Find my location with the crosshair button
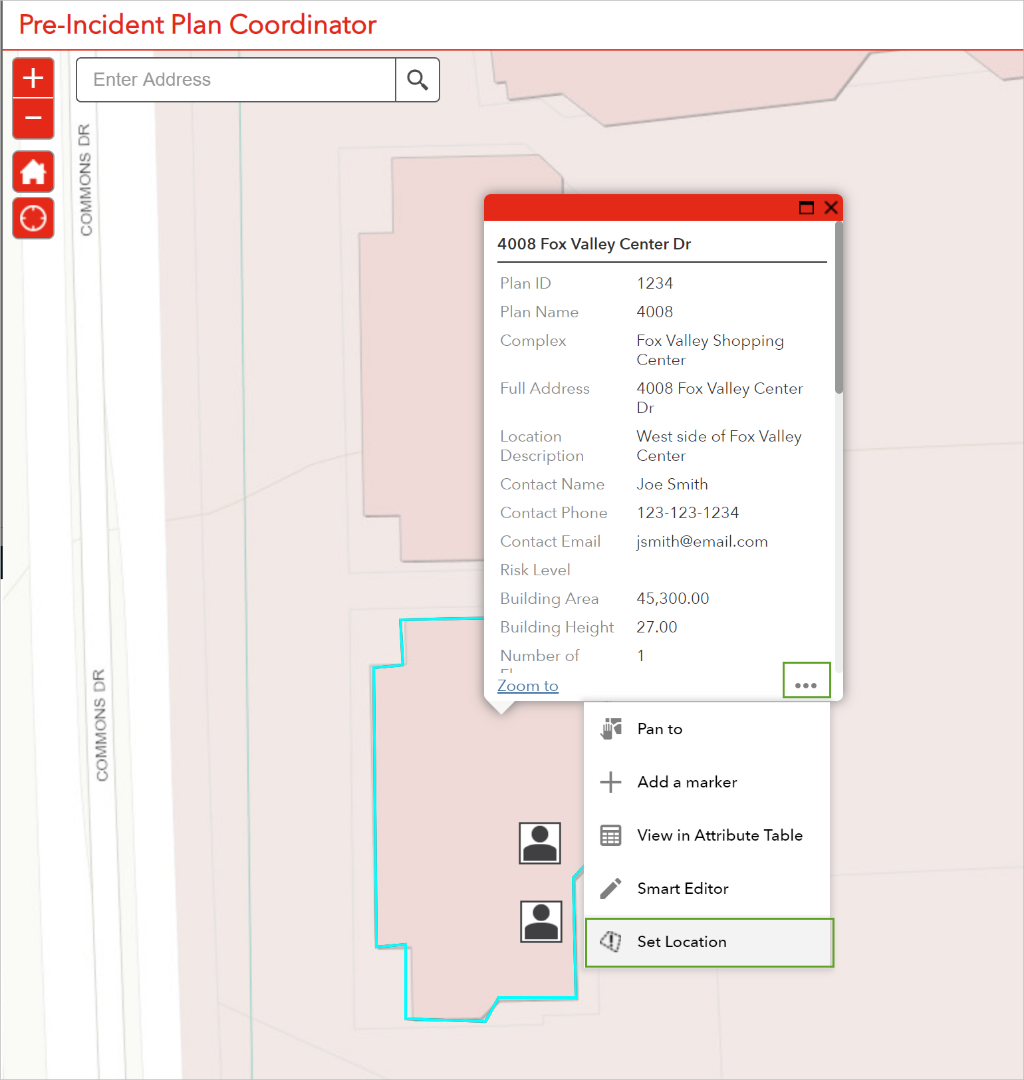1024x1080 pixels. coord(33,217)
